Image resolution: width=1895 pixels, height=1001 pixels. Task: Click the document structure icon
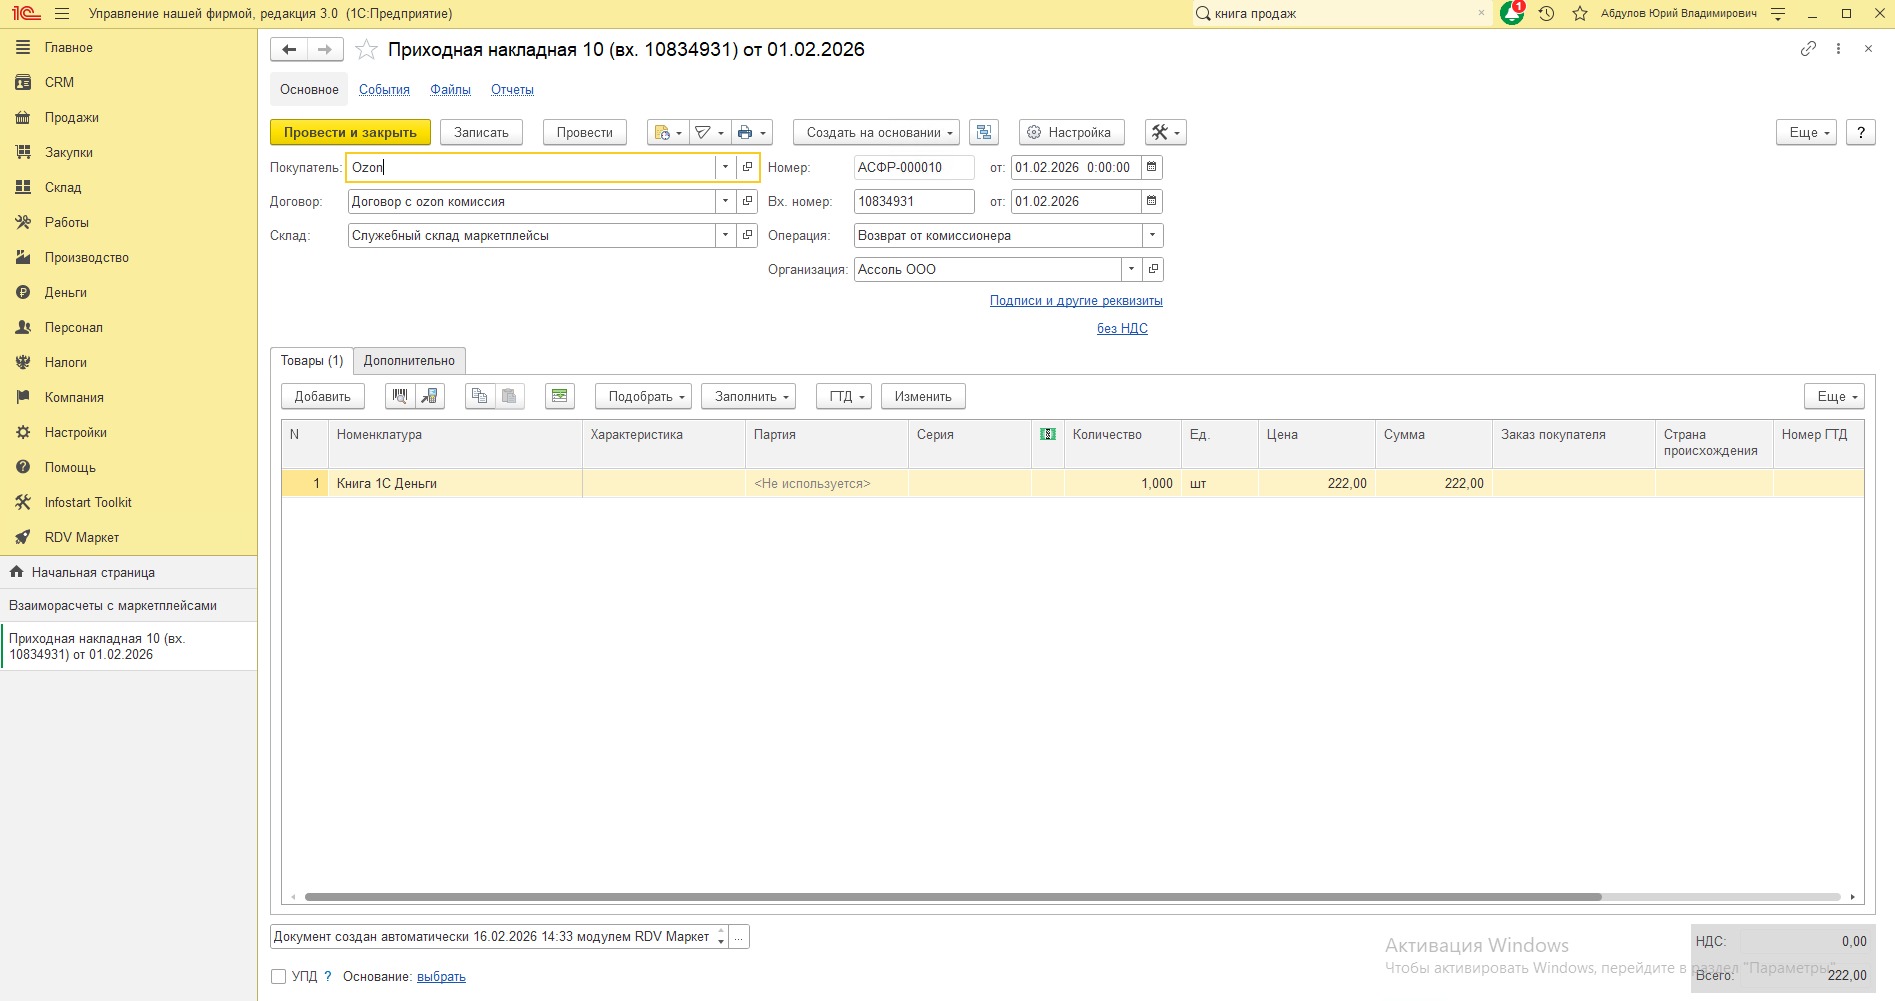984,133
